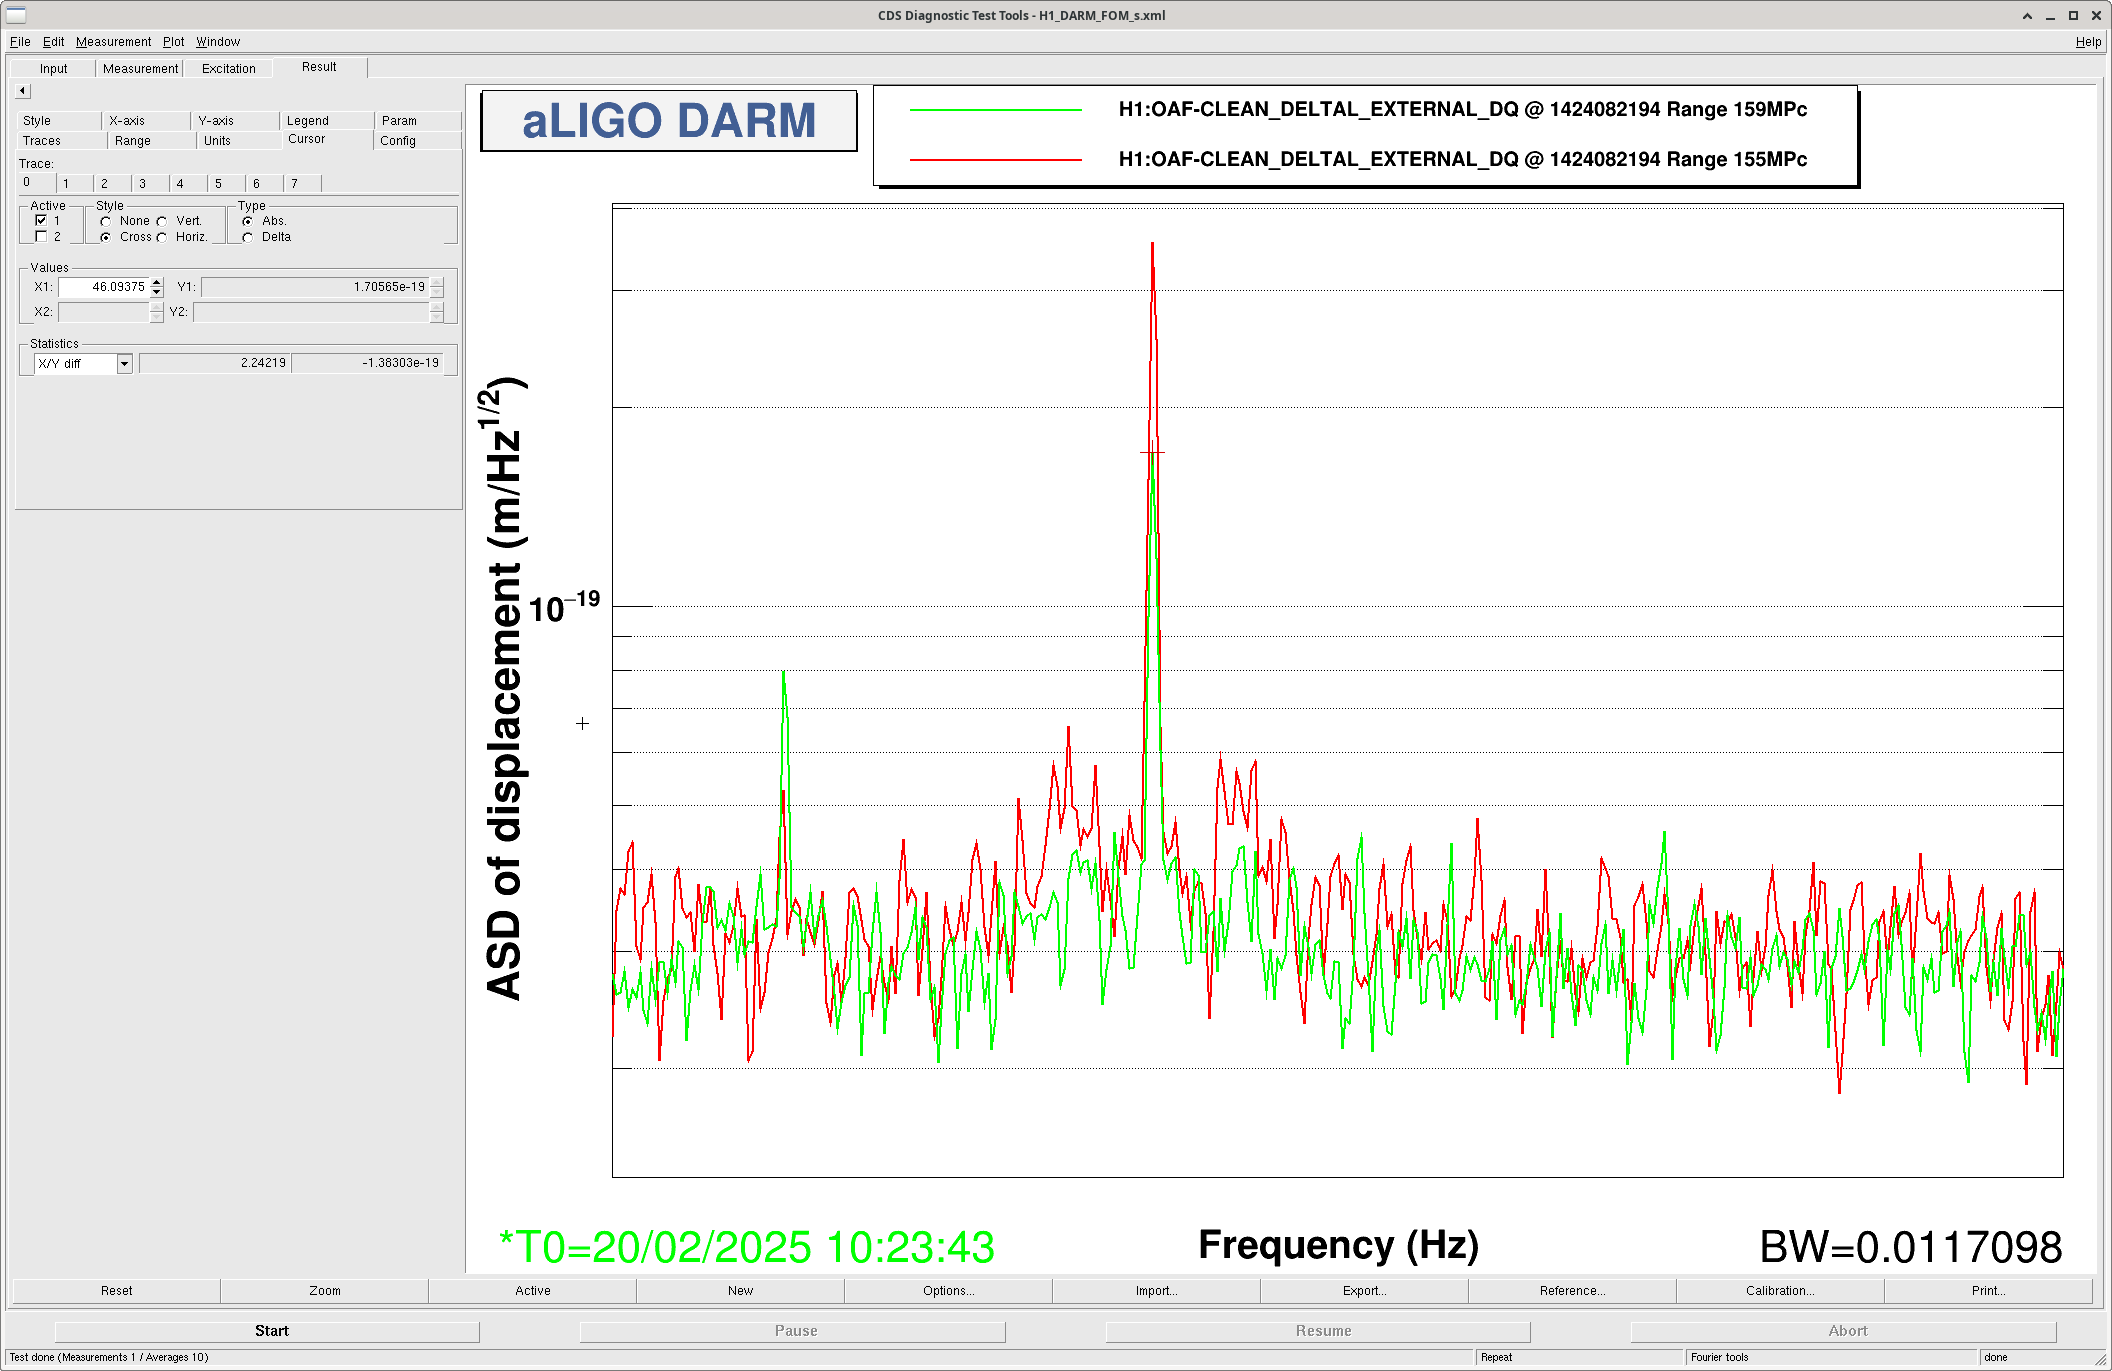Open the Edit menu
Screen dimensions: 2112x1371
click(53, 42)
